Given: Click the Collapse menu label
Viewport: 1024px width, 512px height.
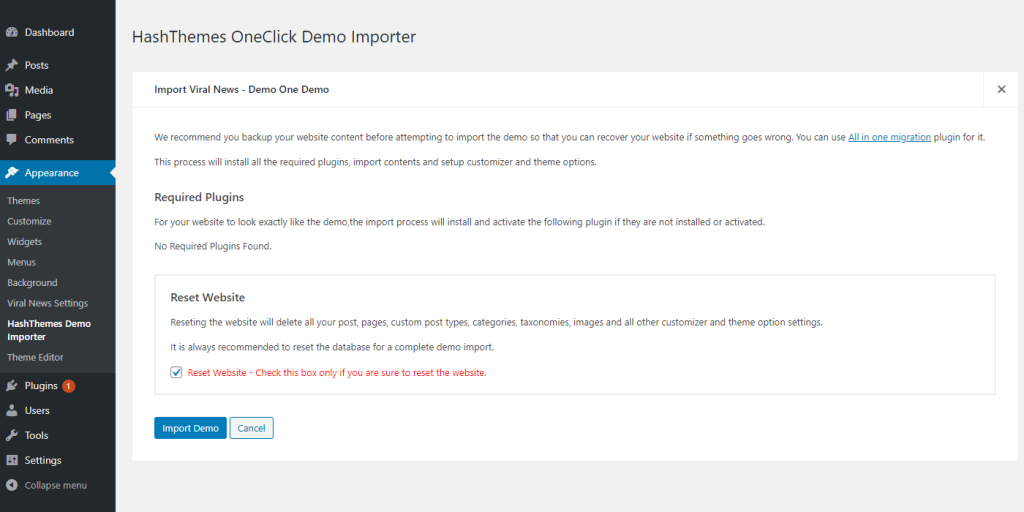Looking at the screenshot, I should tap(56, 485).
